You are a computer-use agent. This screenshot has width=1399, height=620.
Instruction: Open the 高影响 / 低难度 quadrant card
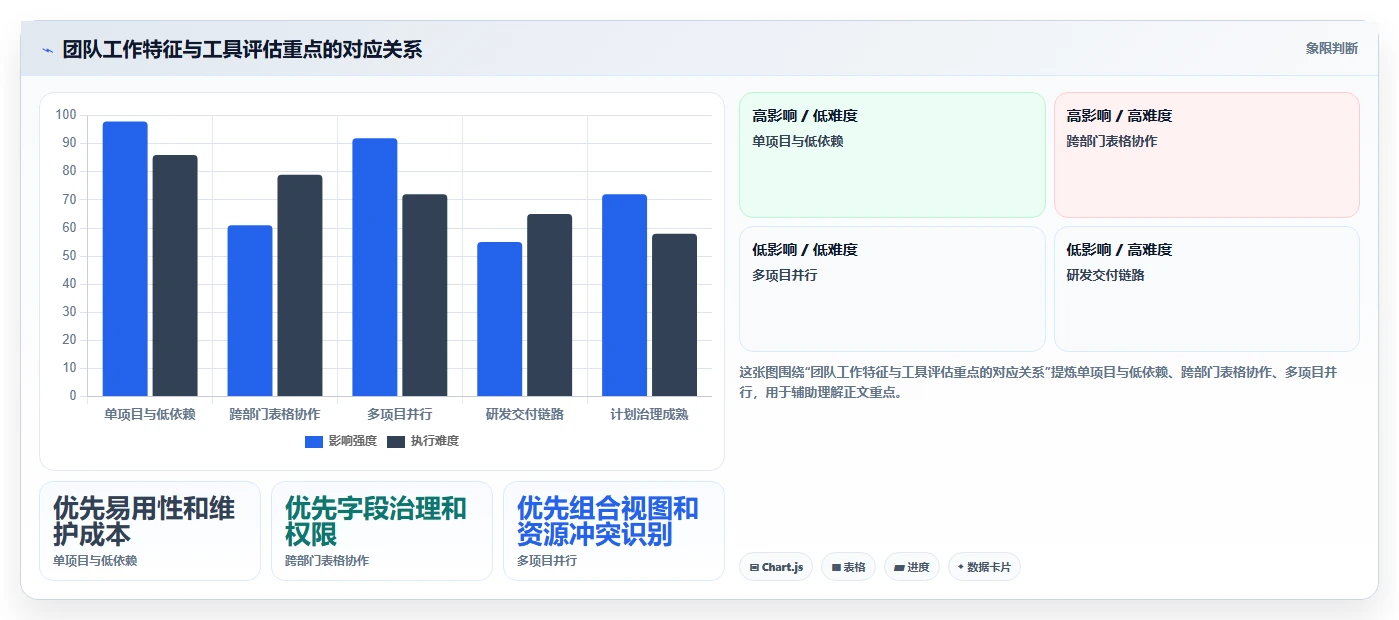pos(892,155)
